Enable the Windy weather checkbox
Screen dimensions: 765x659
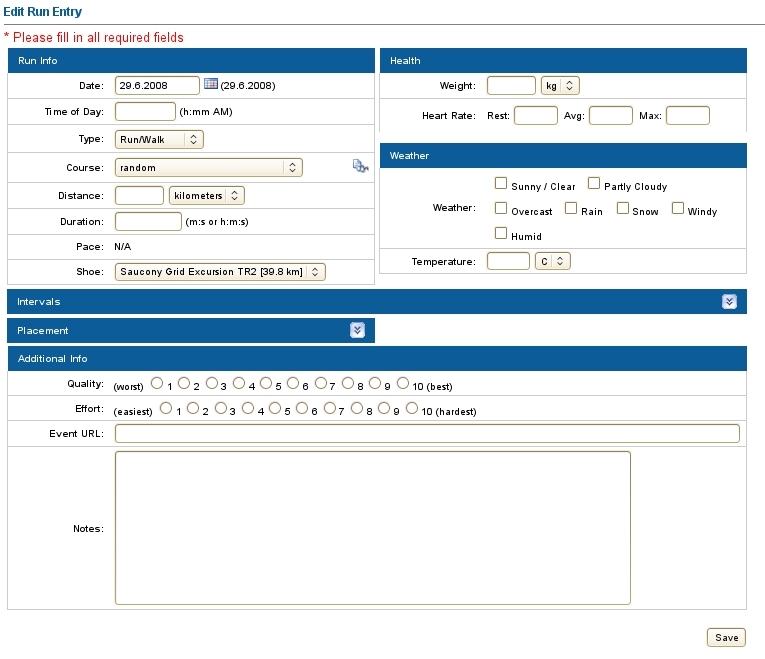coord(678,208)
